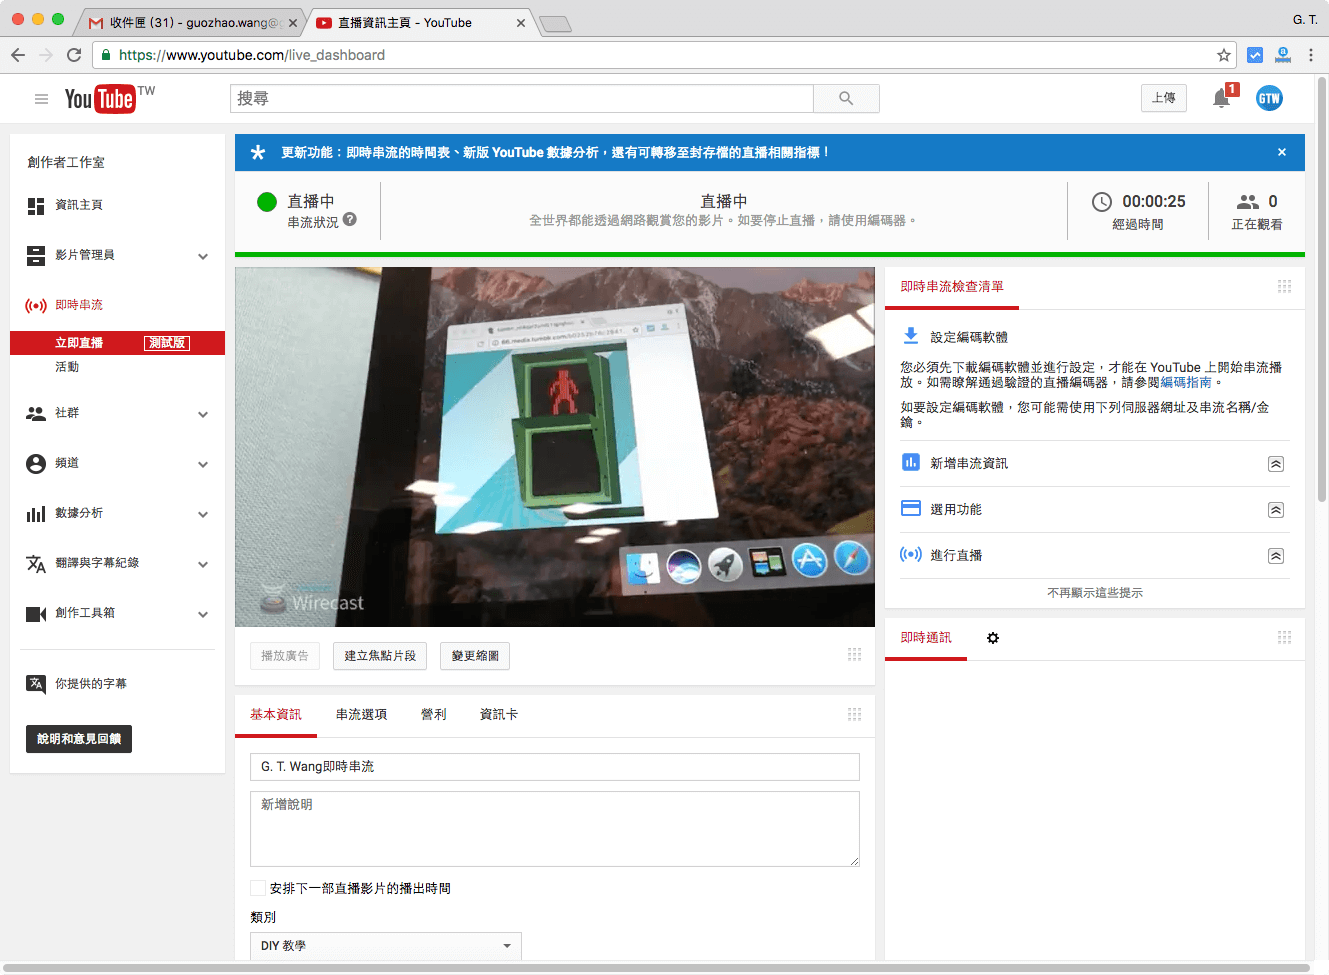The image size is (1329, 975).
Task: Click the notification bell icon
Action: coord(1220,97)
